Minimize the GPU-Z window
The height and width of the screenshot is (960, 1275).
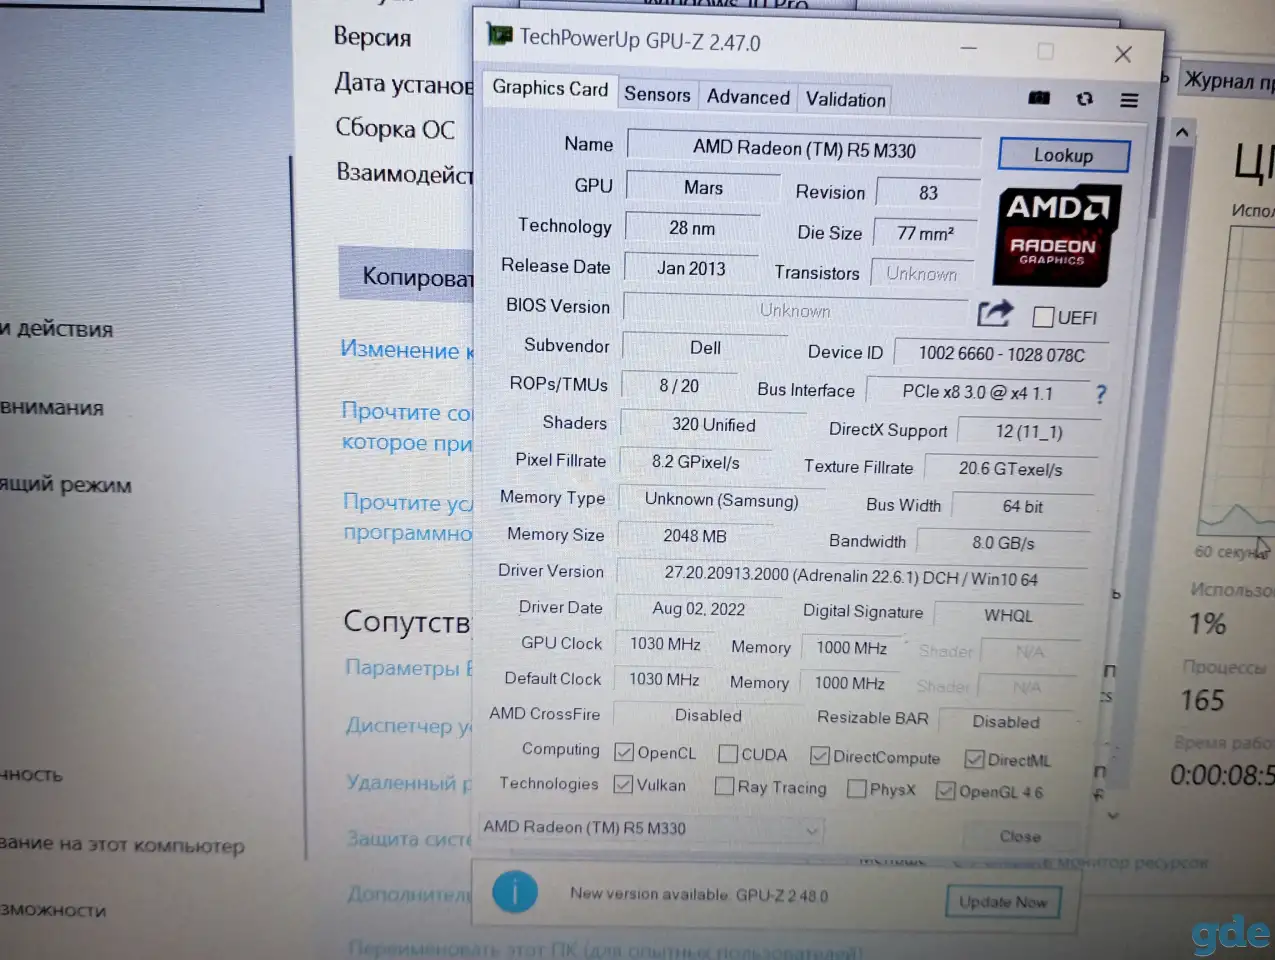click(969, 47)
